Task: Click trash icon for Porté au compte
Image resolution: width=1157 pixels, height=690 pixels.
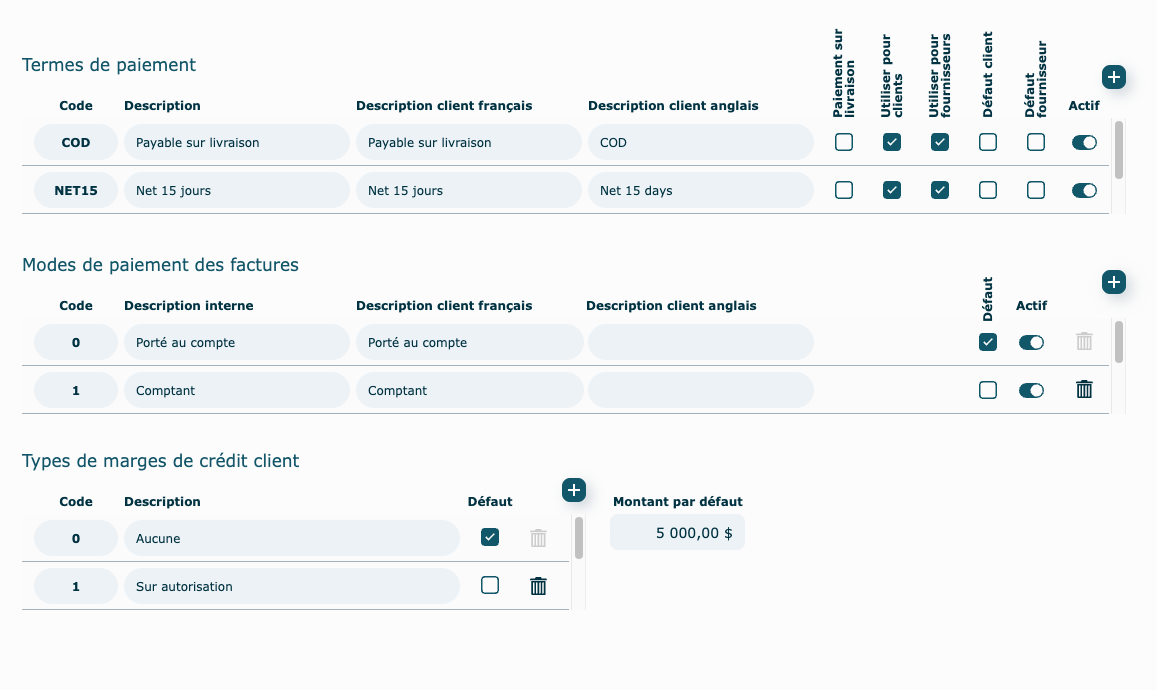Action: click(x=1084, y=342)
